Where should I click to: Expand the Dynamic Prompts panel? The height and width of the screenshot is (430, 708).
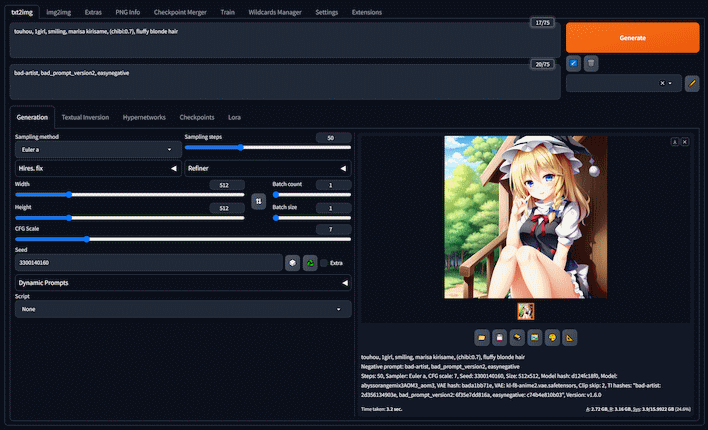pyautogui.click(x=182, y=283)
